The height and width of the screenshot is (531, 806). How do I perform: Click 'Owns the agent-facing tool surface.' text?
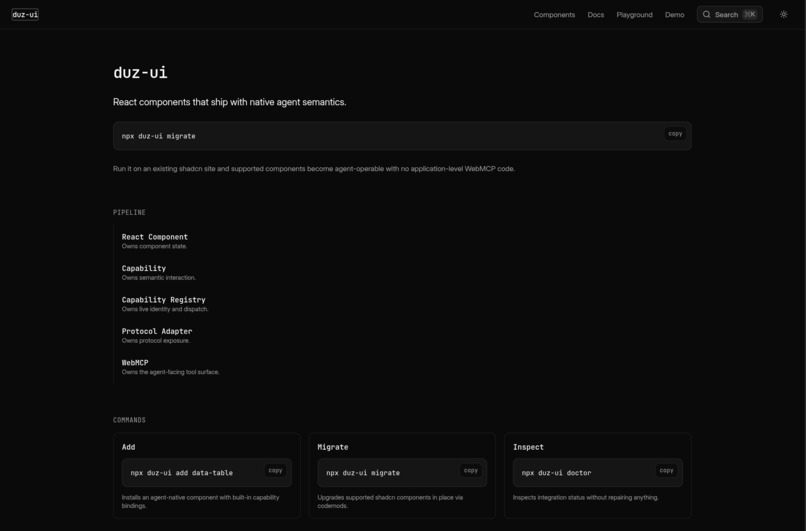click(x=171, y=372)
